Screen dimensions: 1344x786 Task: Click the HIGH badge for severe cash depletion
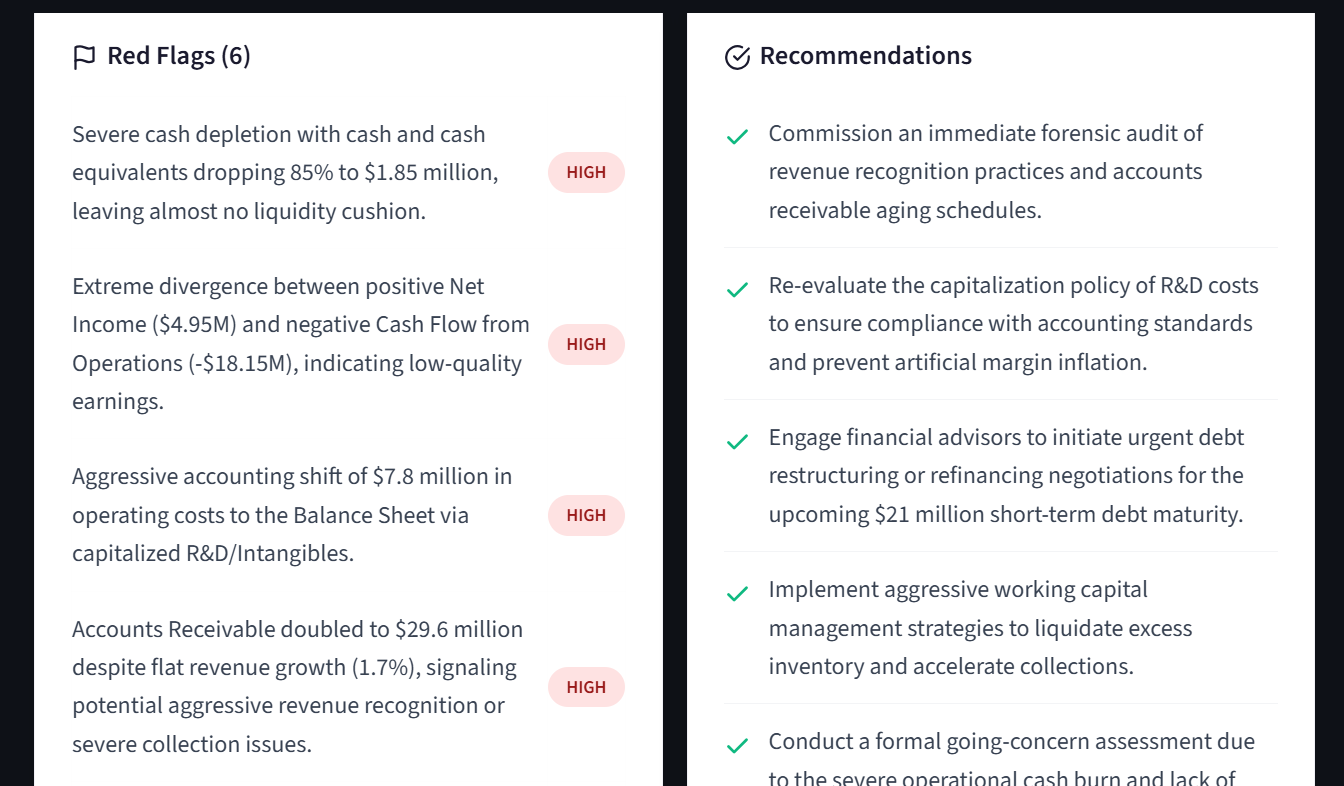(x=586, y=172)
